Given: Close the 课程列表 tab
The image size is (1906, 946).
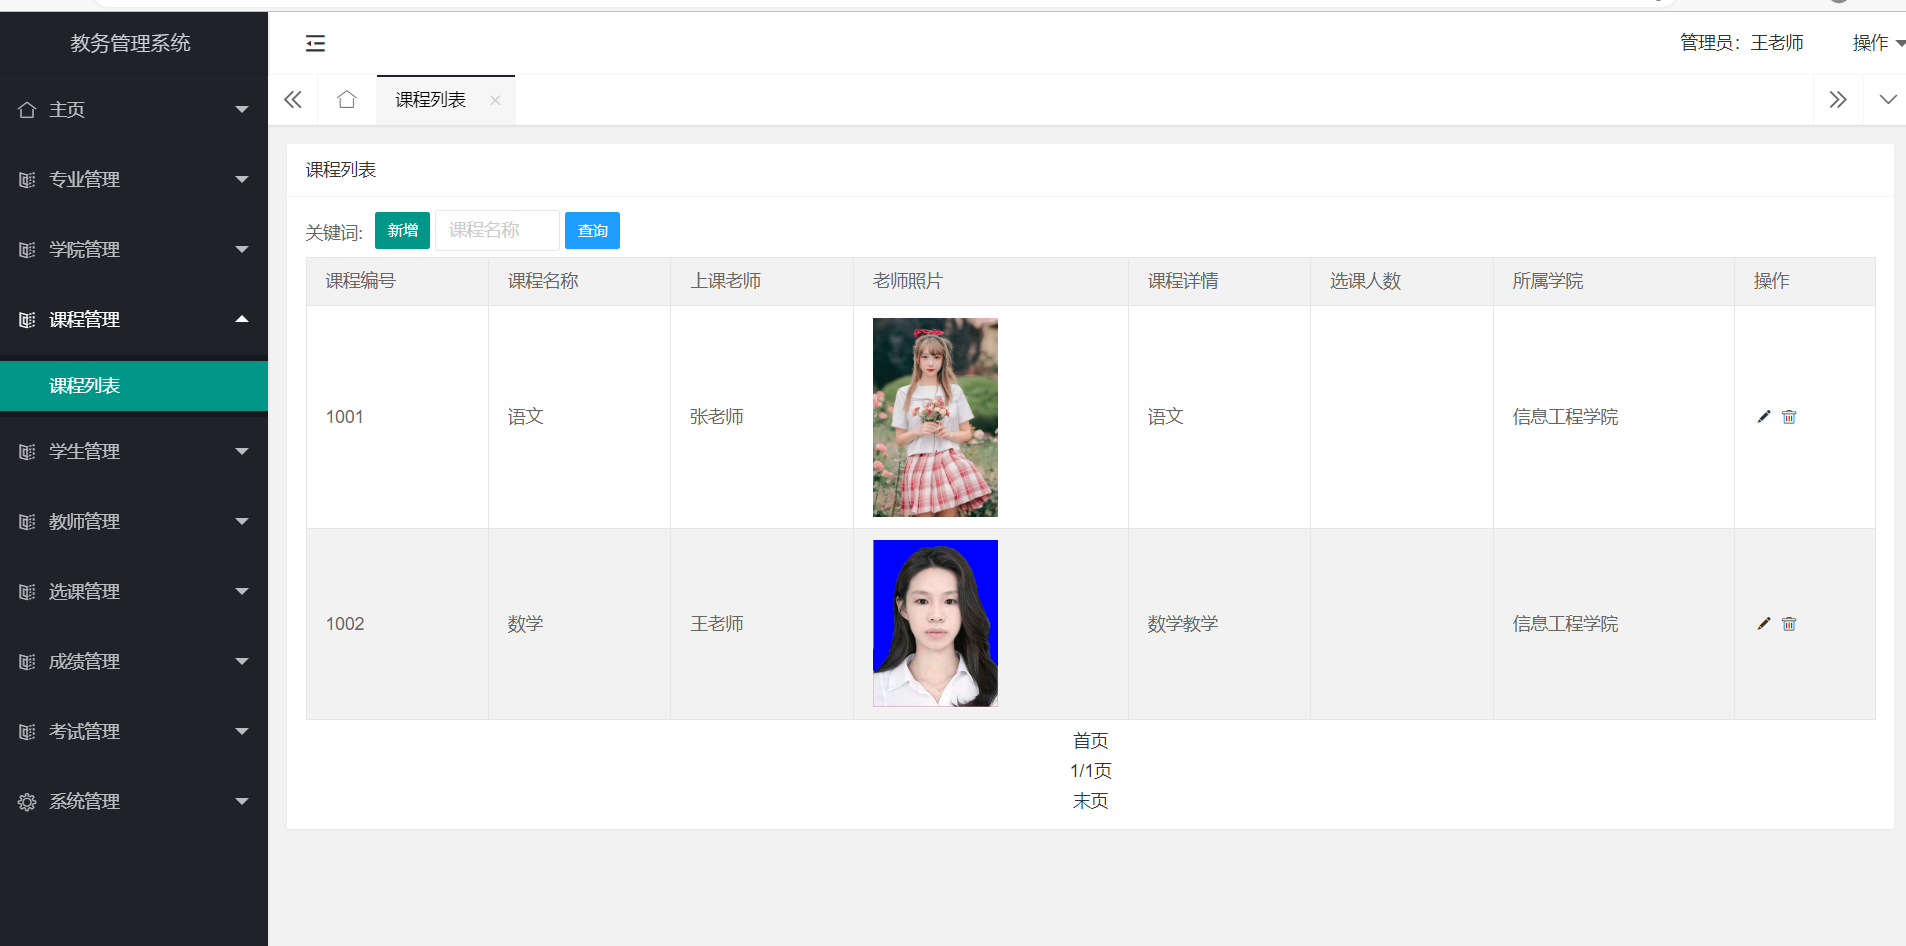Looking at the screenshot, I should tap(495, 100).
